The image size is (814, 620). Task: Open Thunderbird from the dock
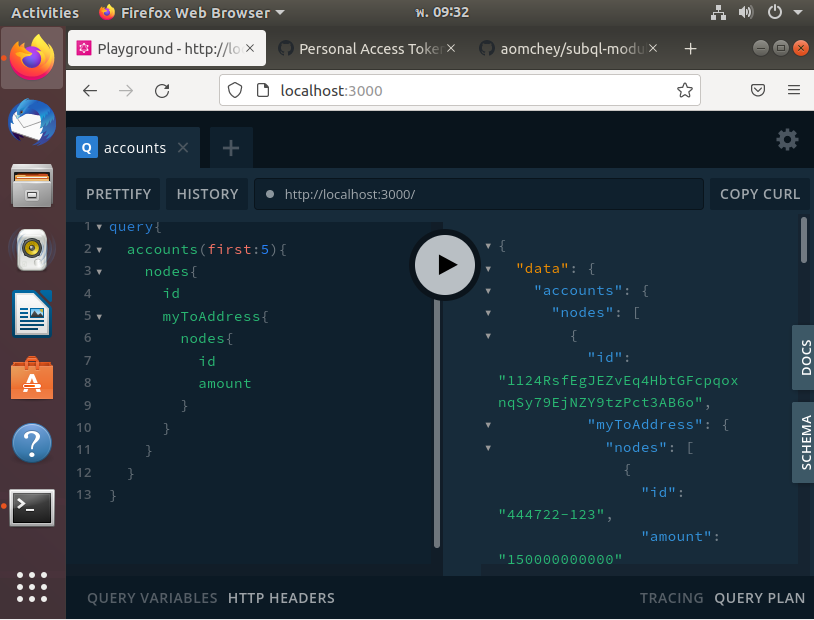[31, 123]
